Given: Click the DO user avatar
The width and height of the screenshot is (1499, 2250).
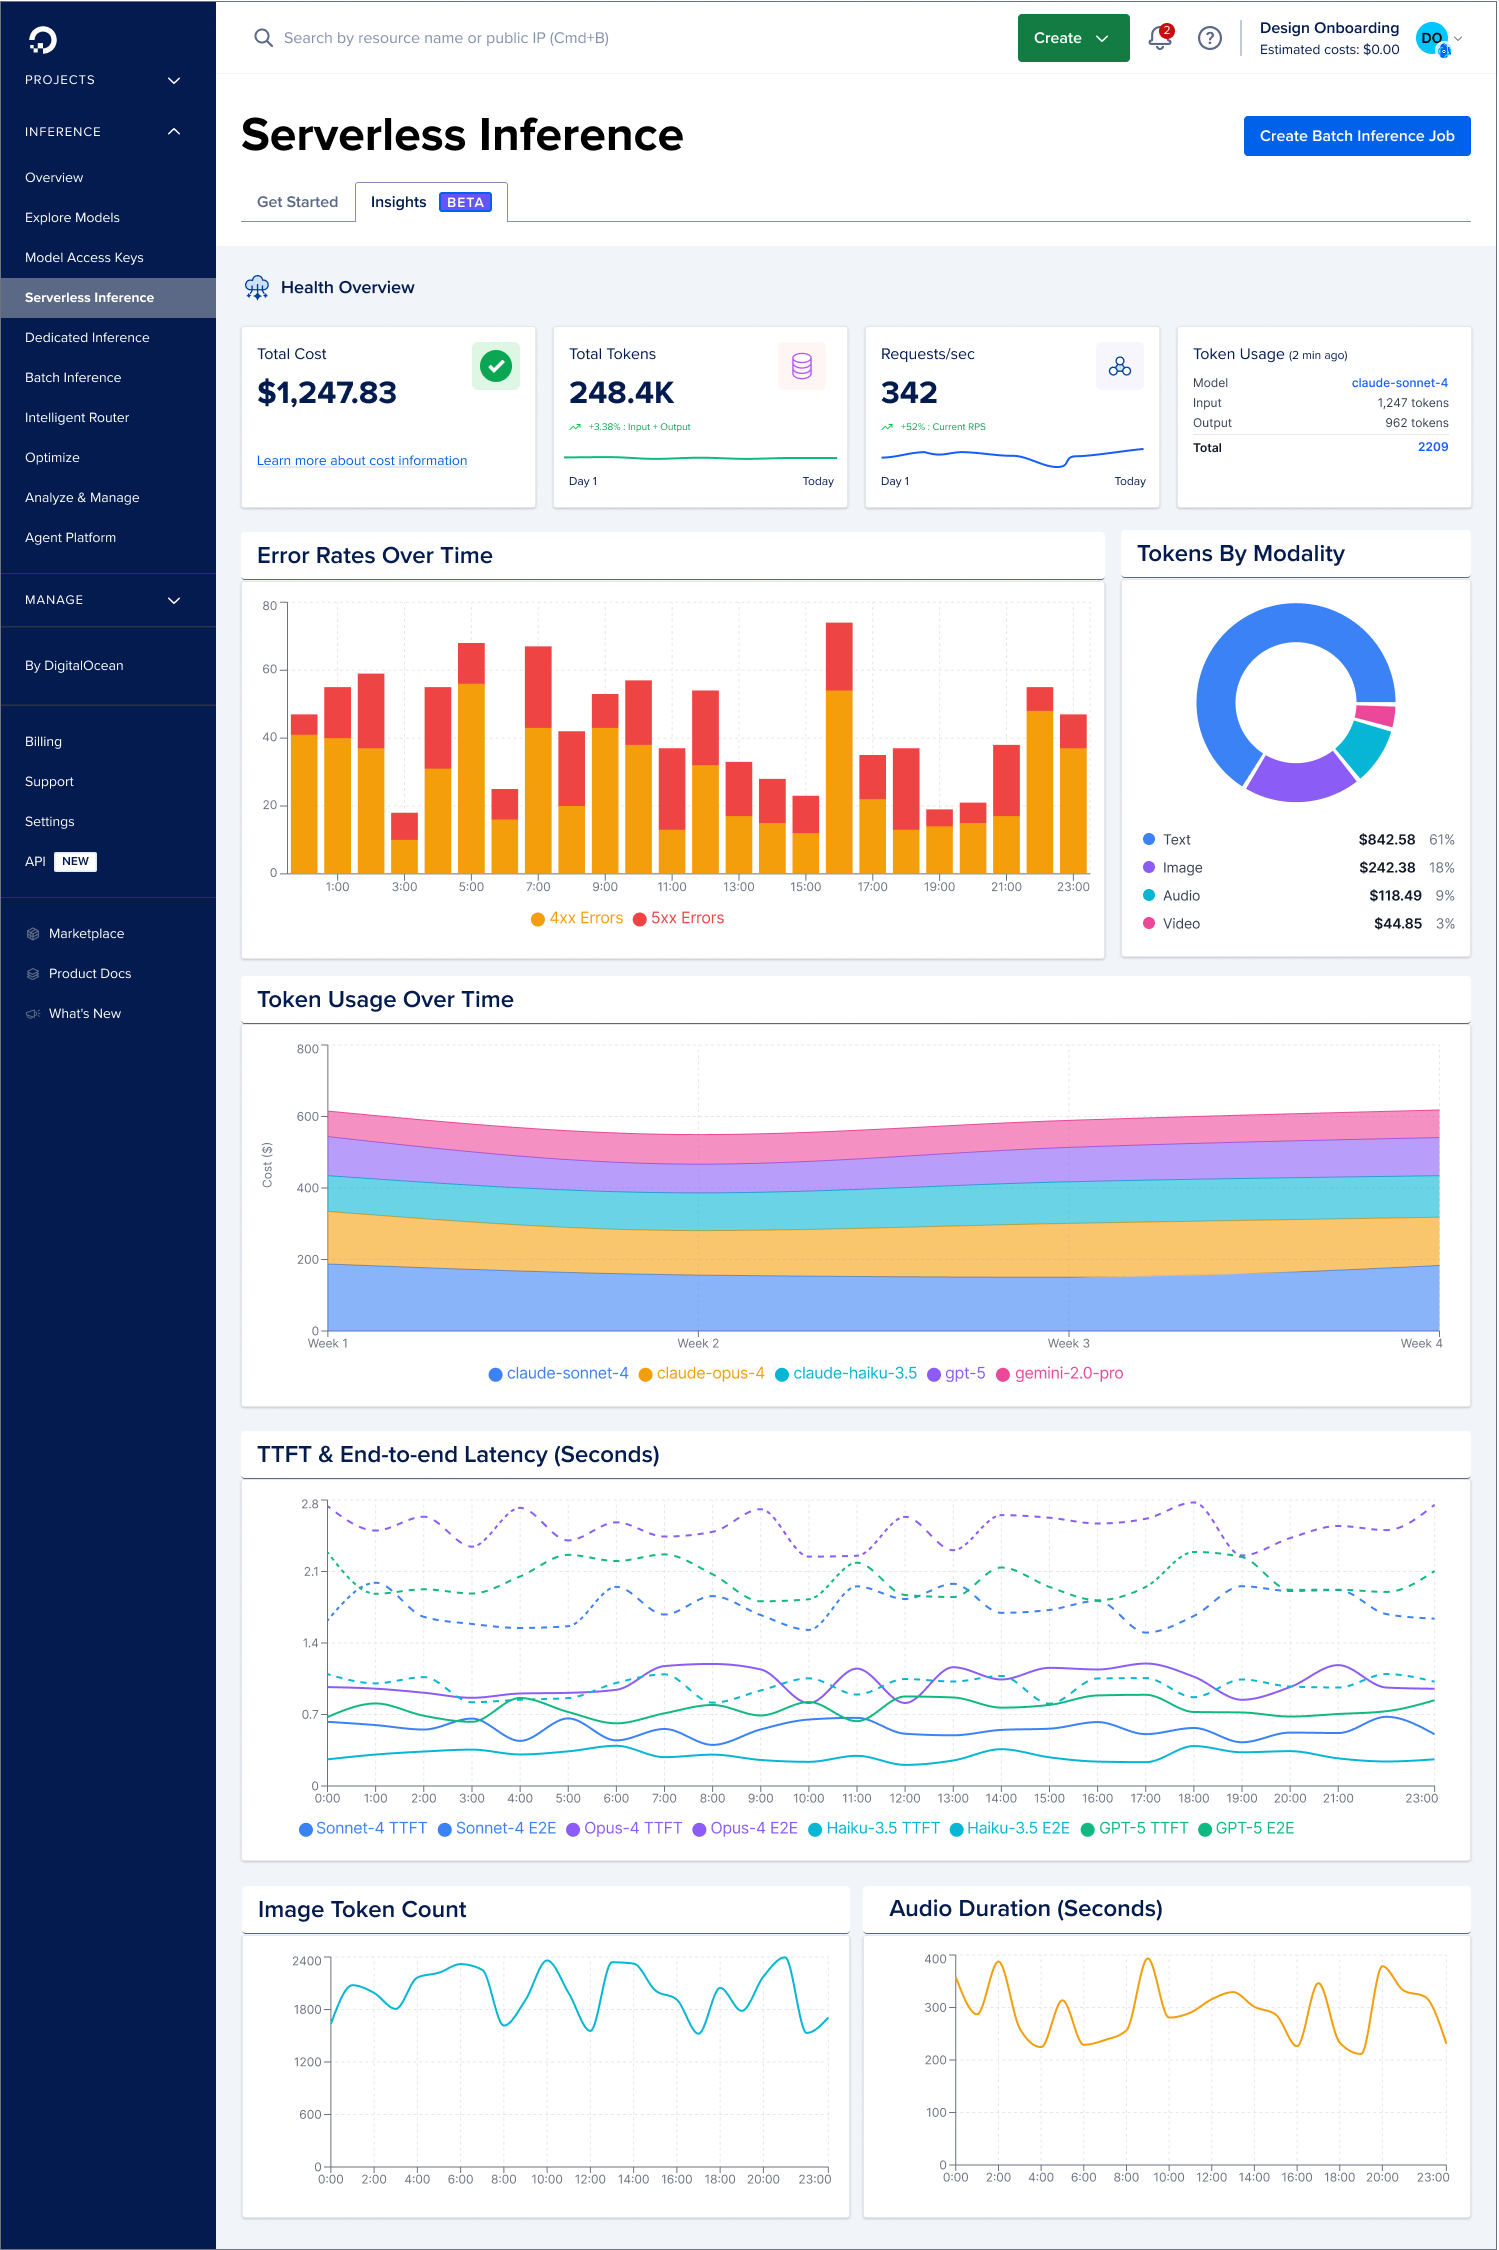Looking at the screenshot, I should click(1432, 38).
